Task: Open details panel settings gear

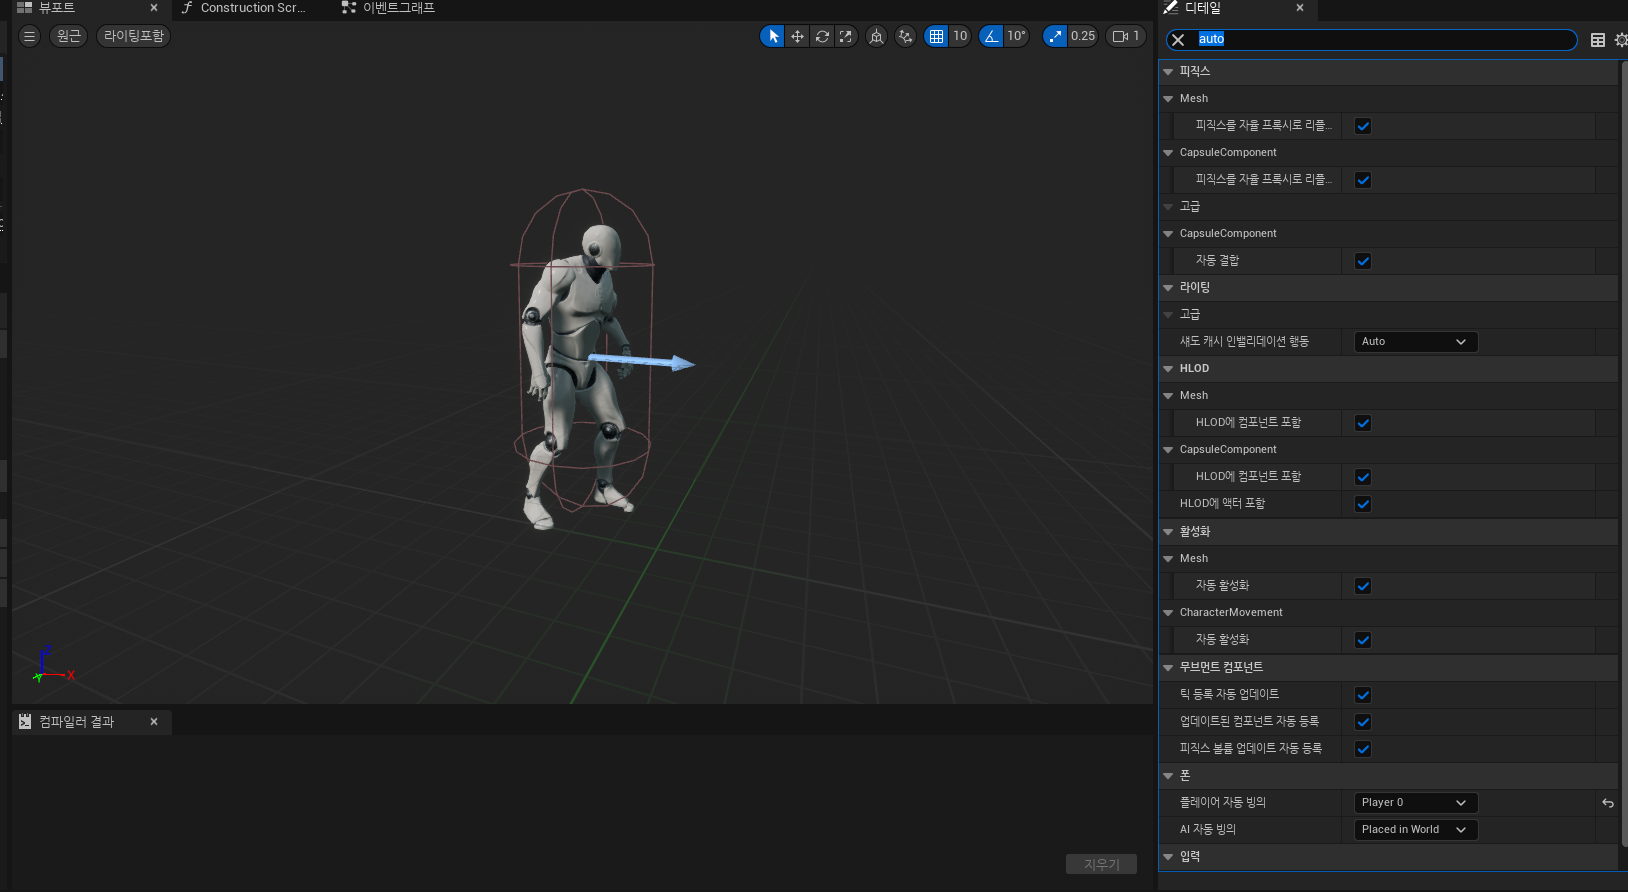Action: 1621,40
